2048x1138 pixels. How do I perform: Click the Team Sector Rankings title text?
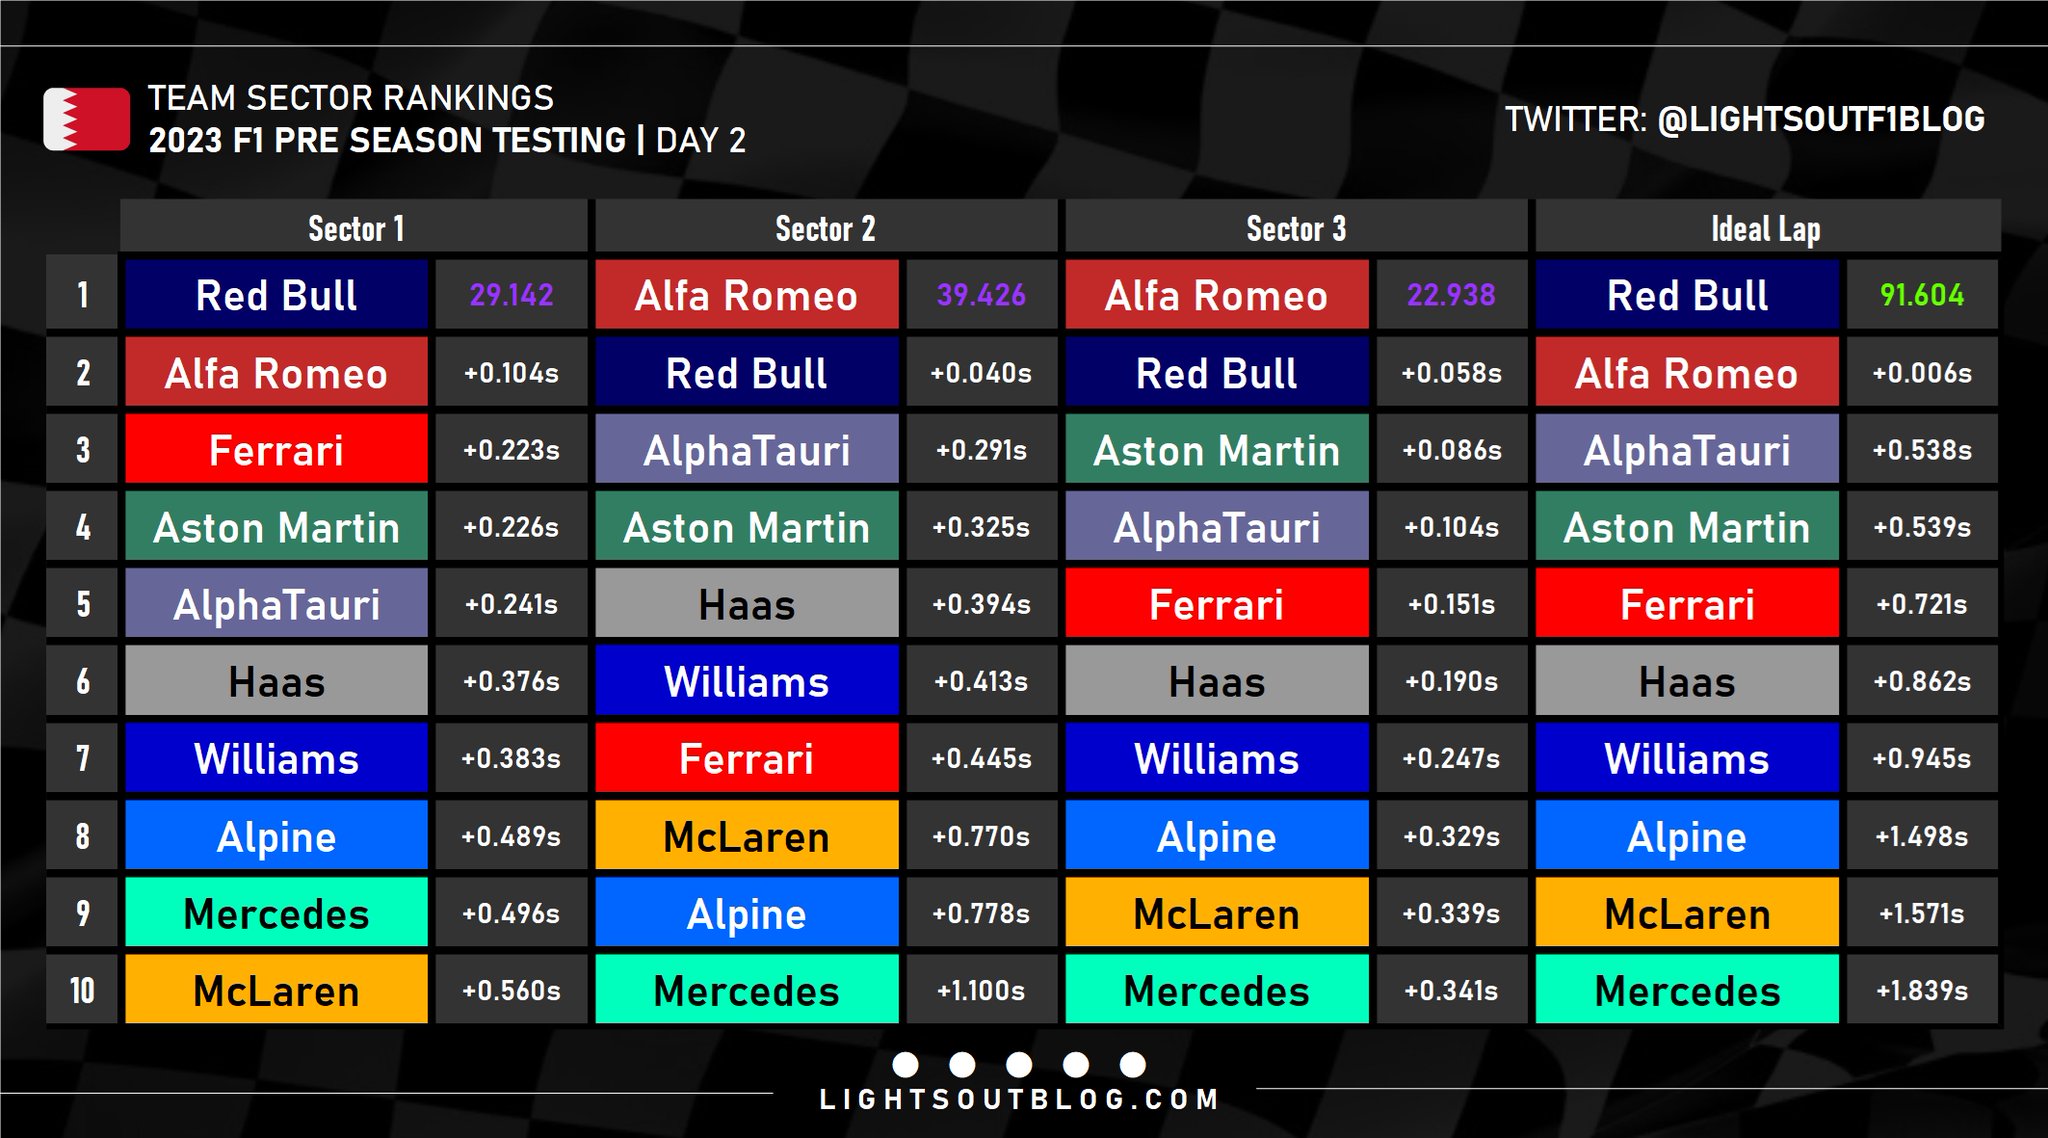351,98
